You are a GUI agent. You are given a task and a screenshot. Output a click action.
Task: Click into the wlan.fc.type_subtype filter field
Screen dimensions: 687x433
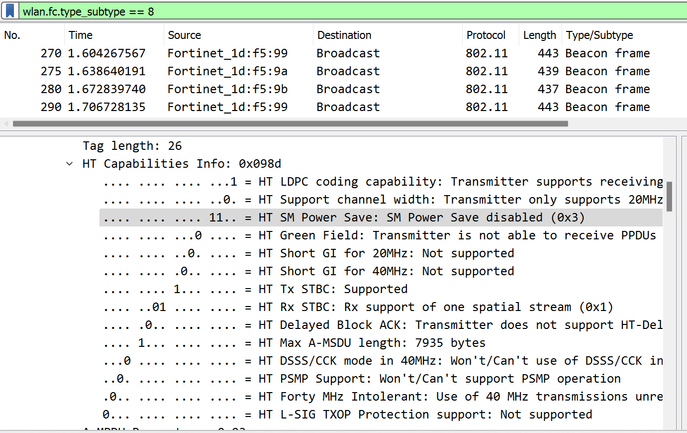coord(300,10)
